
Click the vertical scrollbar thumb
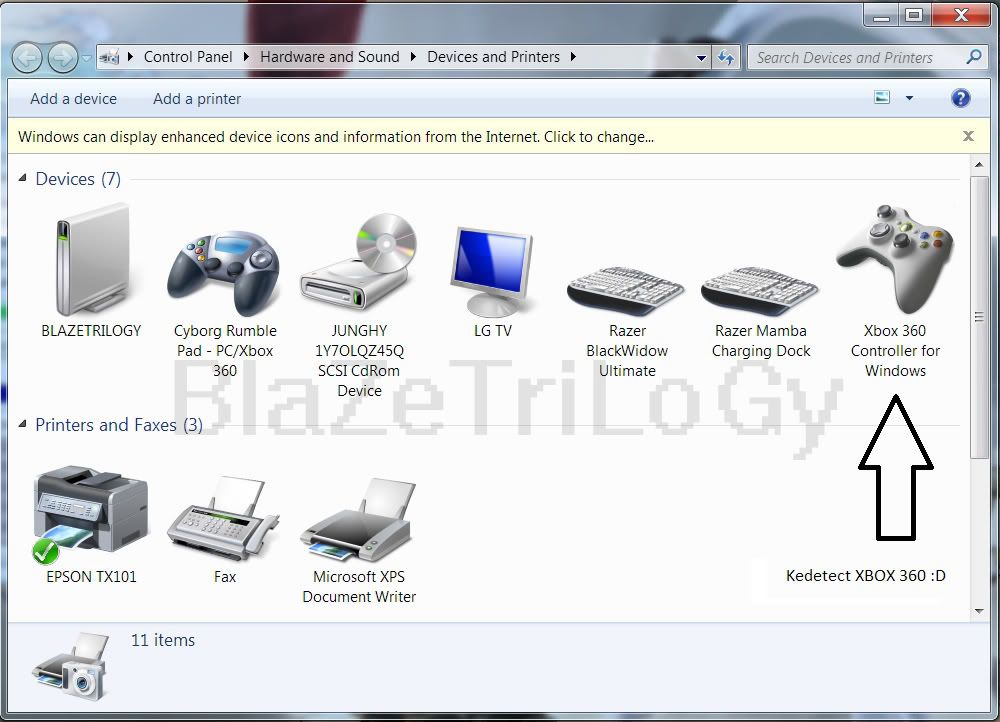click(x=979, y=317)
